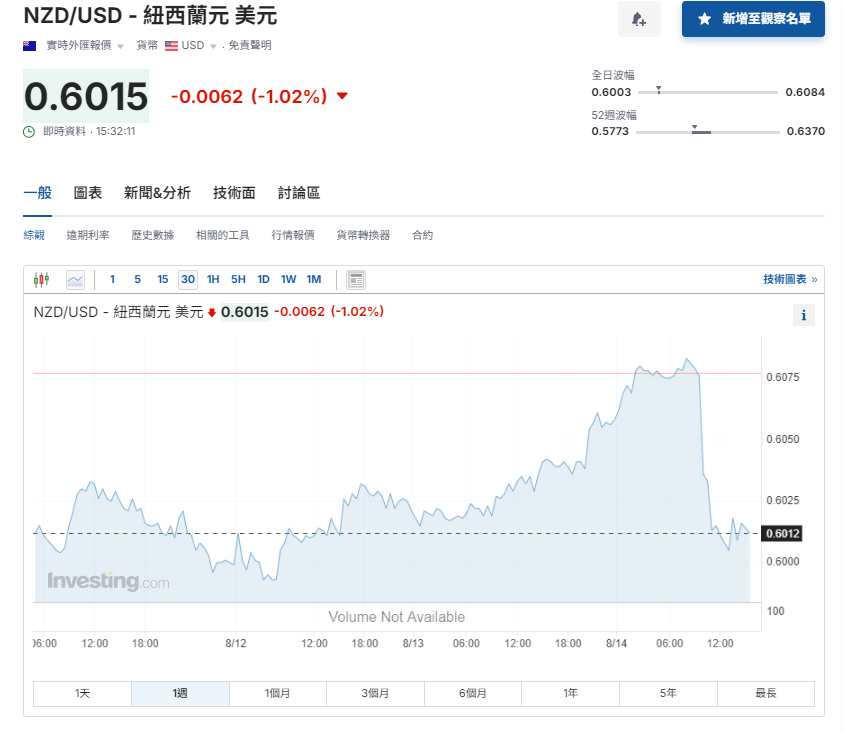Image resolution: width=844 pixels, height=734 pixels.
Task: Click the 52週波幅 range slider marker
Action: (x=695, y=128)
